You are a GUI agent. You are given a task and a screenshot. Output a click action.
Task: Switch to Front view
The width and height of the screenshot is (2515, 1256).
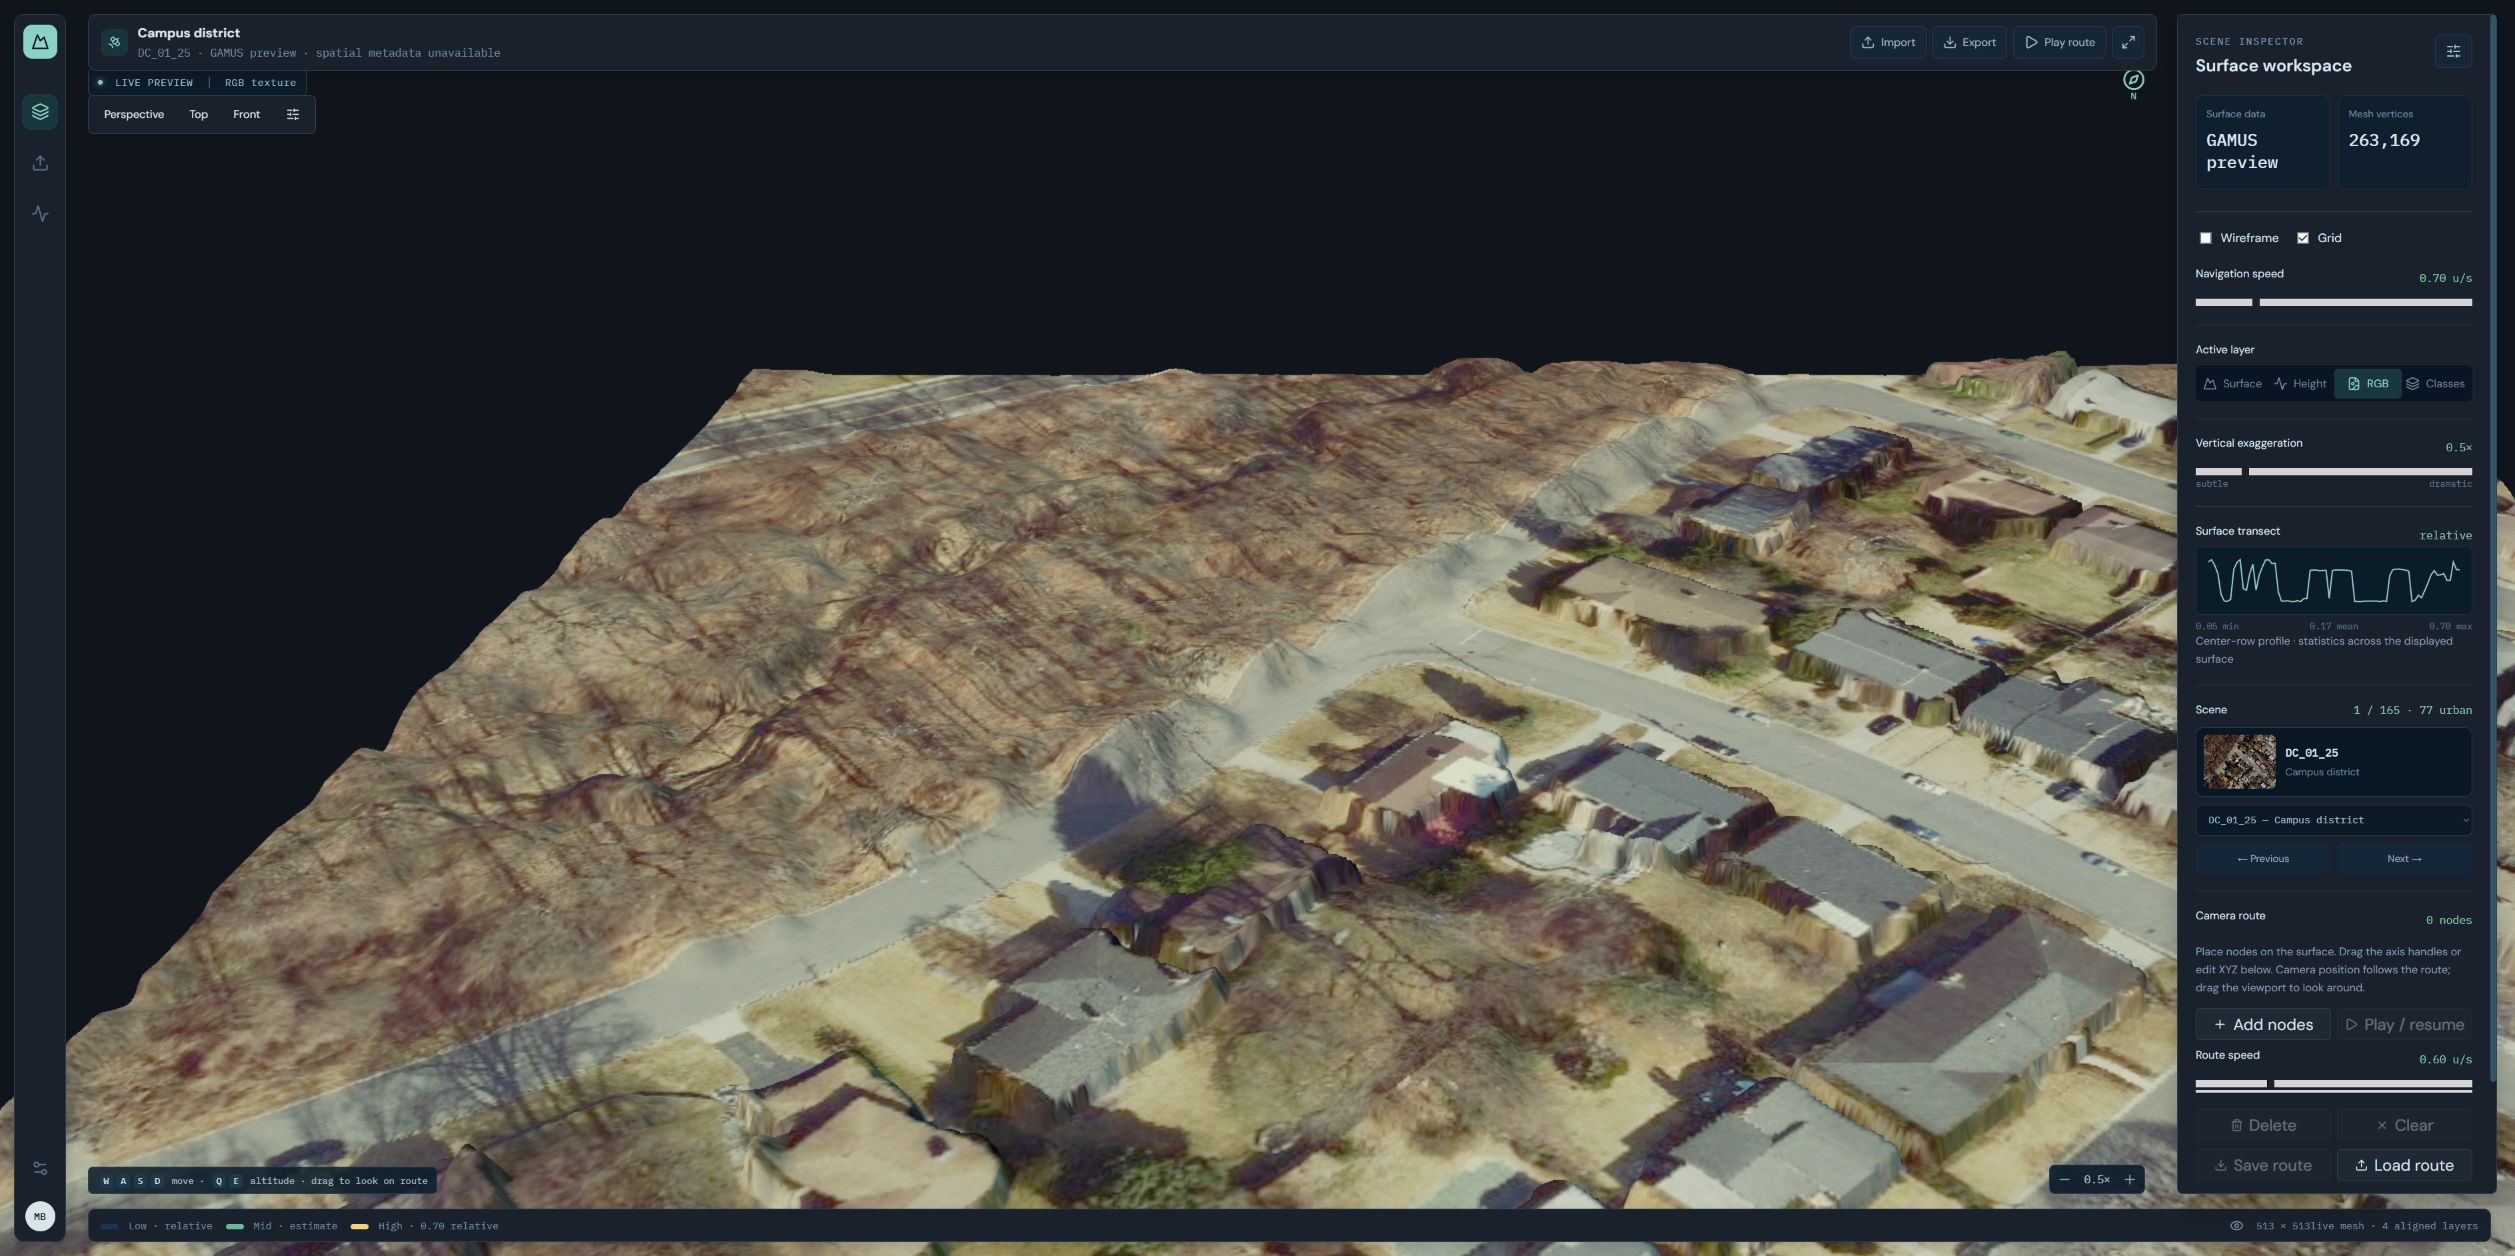coord(246,114)
